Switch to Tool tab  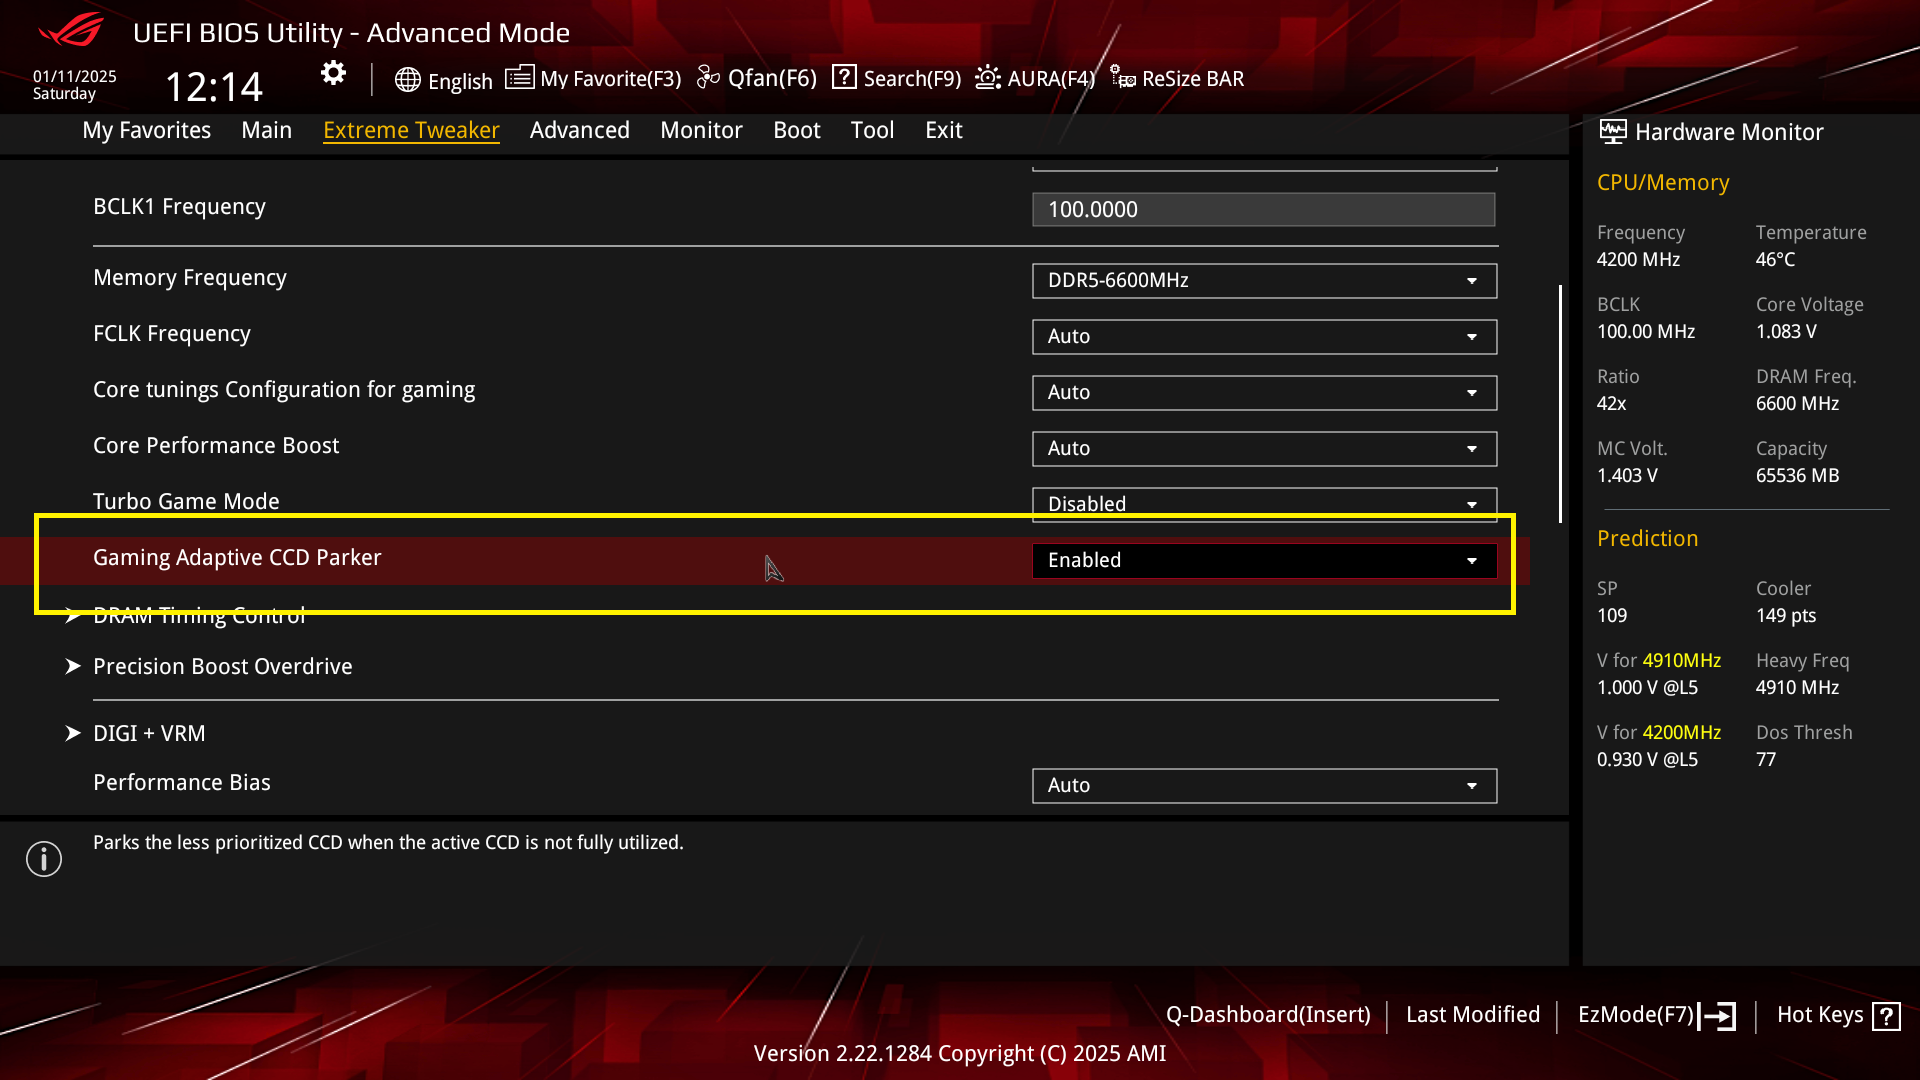click(x=873, y=130)
